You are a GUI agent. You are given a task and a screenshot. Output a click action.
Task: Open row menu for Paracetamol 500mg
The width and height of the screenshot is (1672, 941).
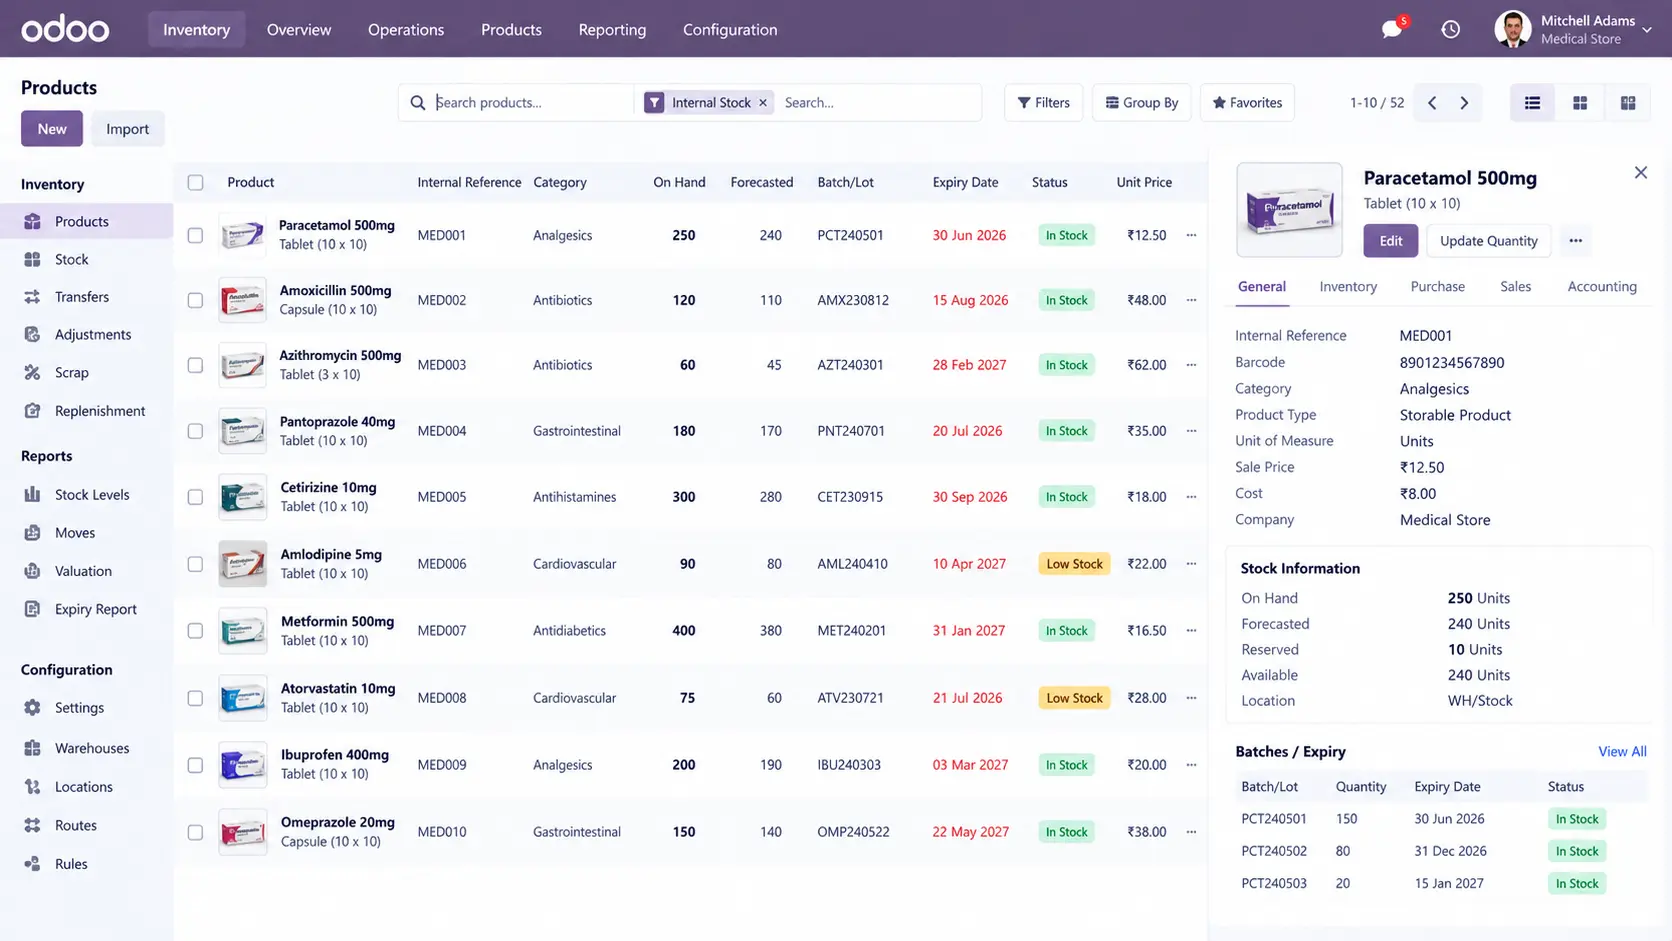click(x=1191, y=235)
